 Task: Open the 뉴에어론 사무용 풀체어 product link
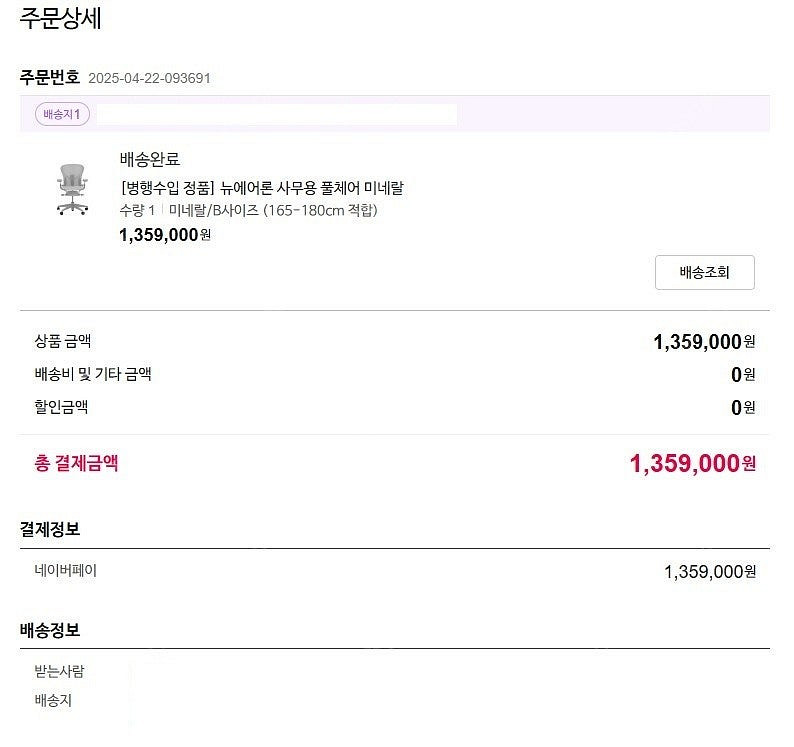[x=261, y=187]
